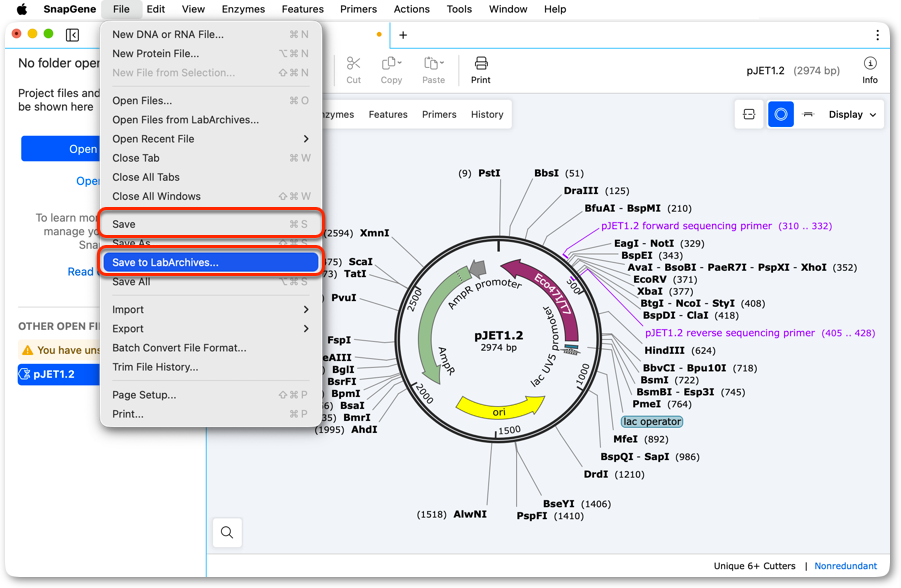Open the Help menu

(555, 9)
